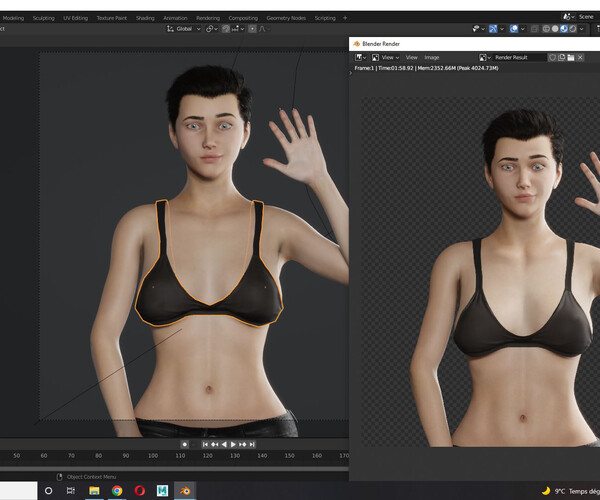Toggle proportional editing
The image size is (600, 500).
(252, 29)
